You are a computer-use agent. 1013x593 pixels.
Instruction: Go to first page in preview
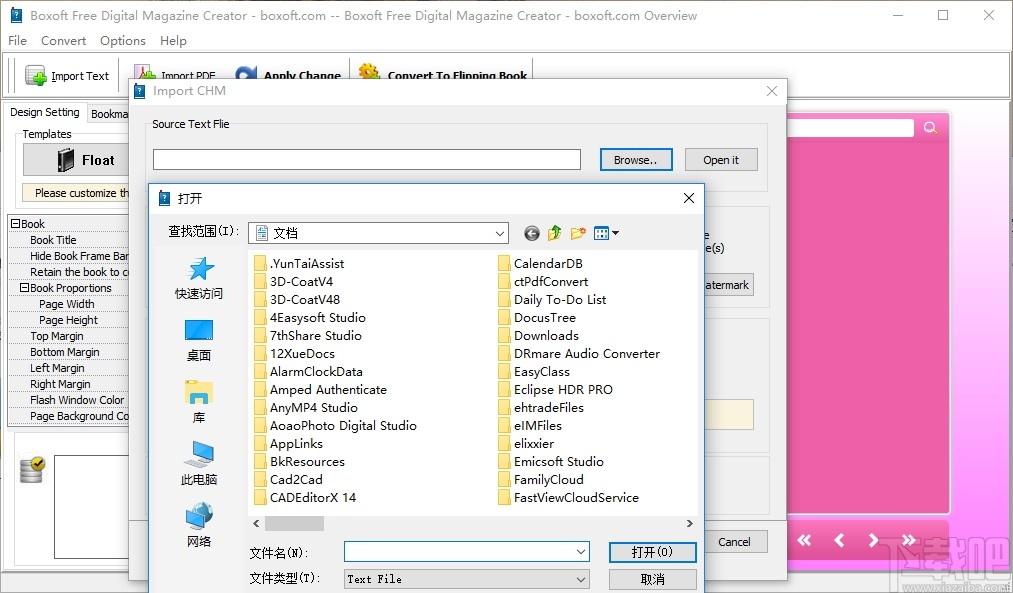tap(804, 540)
